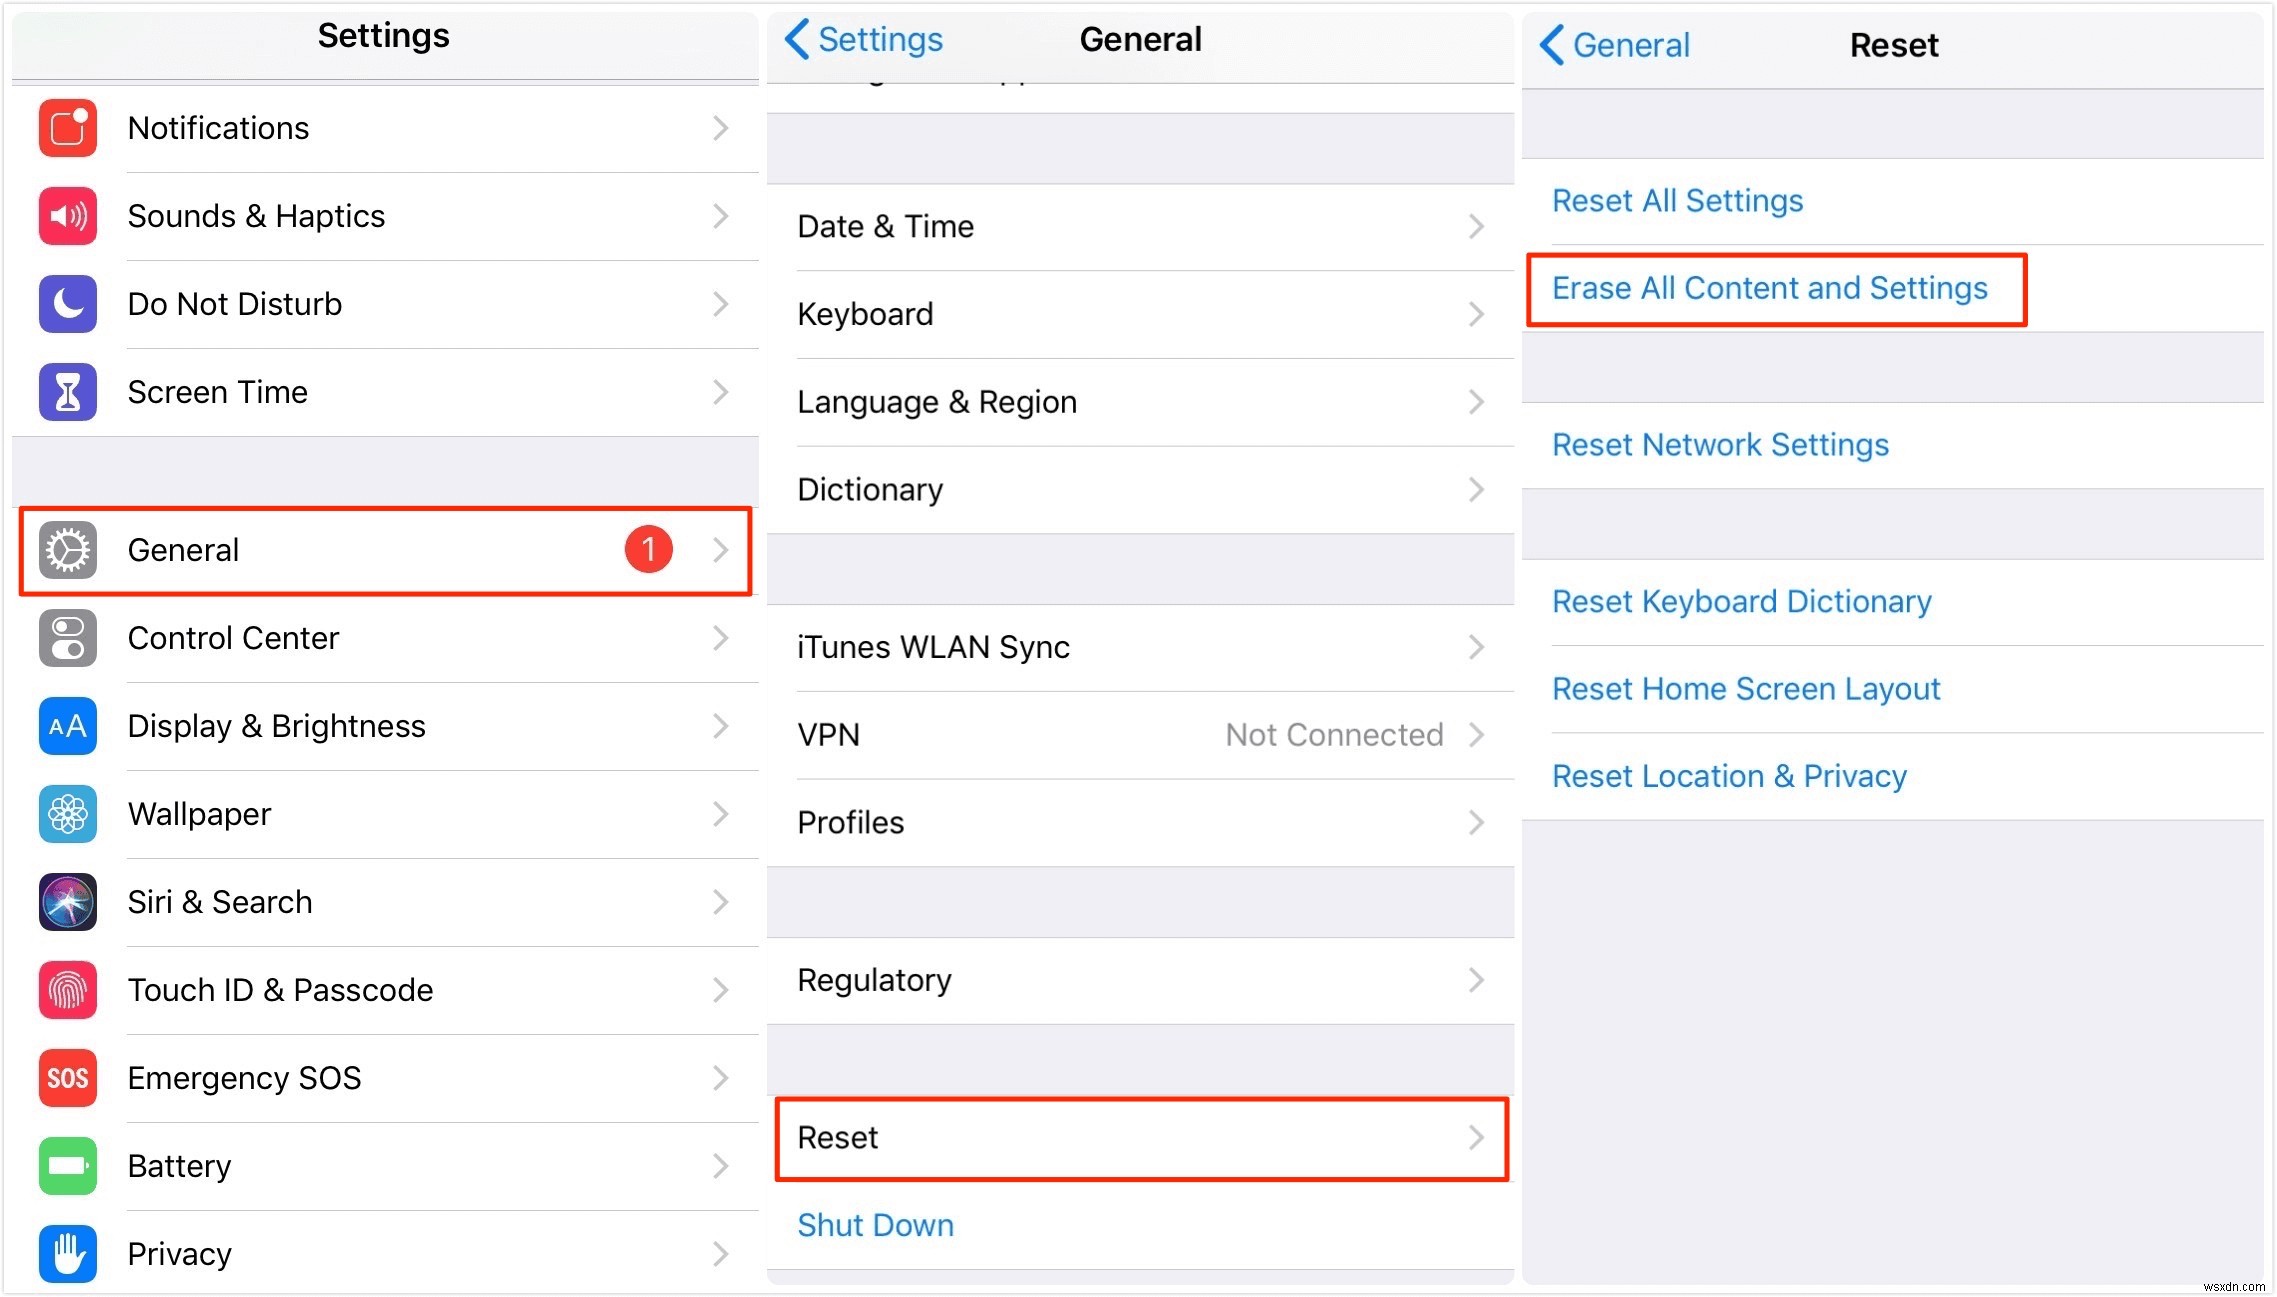
Task: Click Erase All Content and Settings
Action: click(1770, 288)
